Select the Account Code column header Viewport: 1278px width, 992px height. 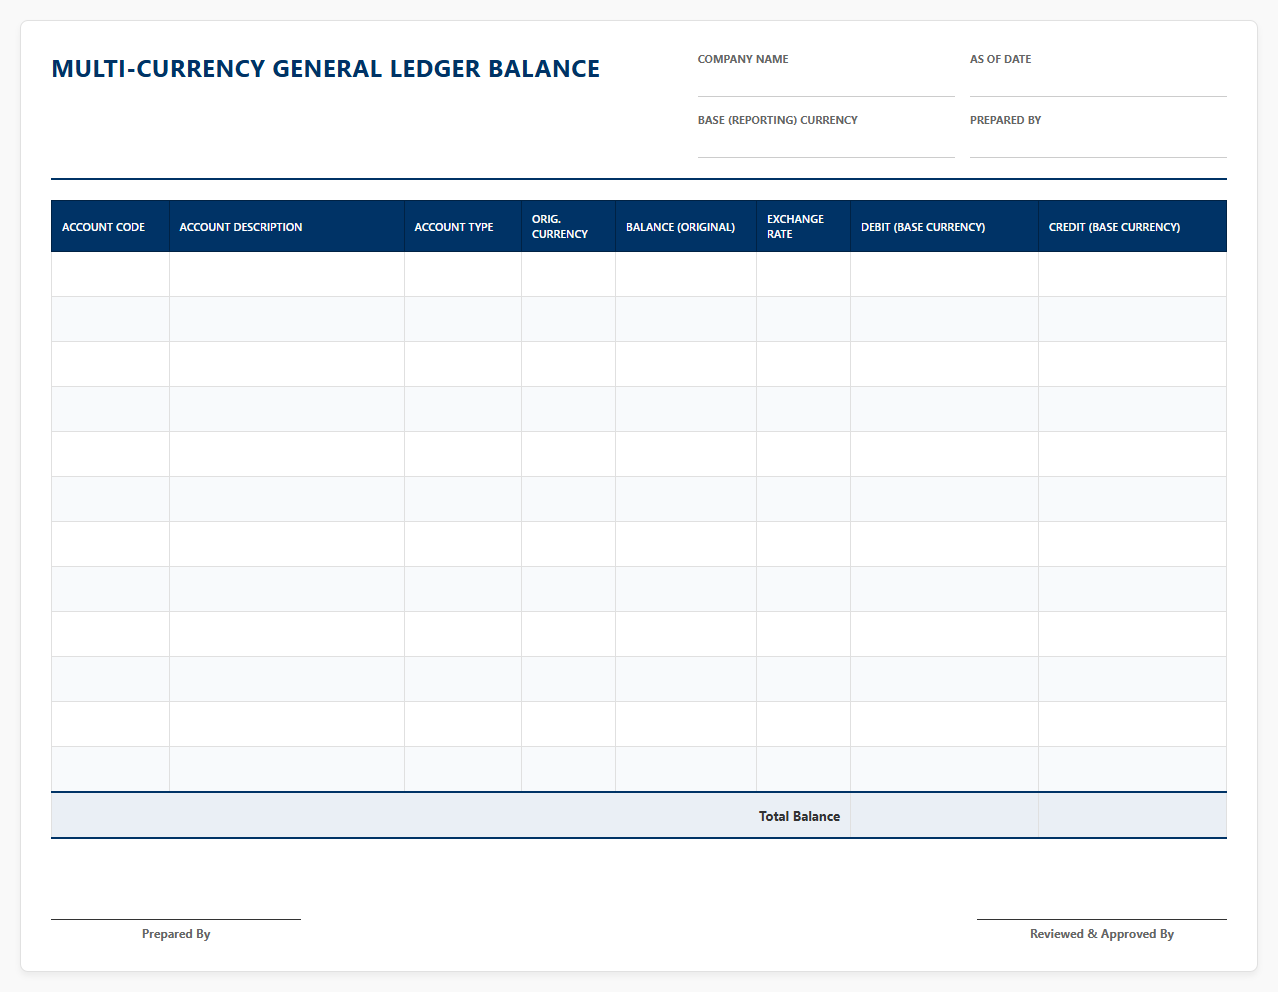click(x=110, y=227)
